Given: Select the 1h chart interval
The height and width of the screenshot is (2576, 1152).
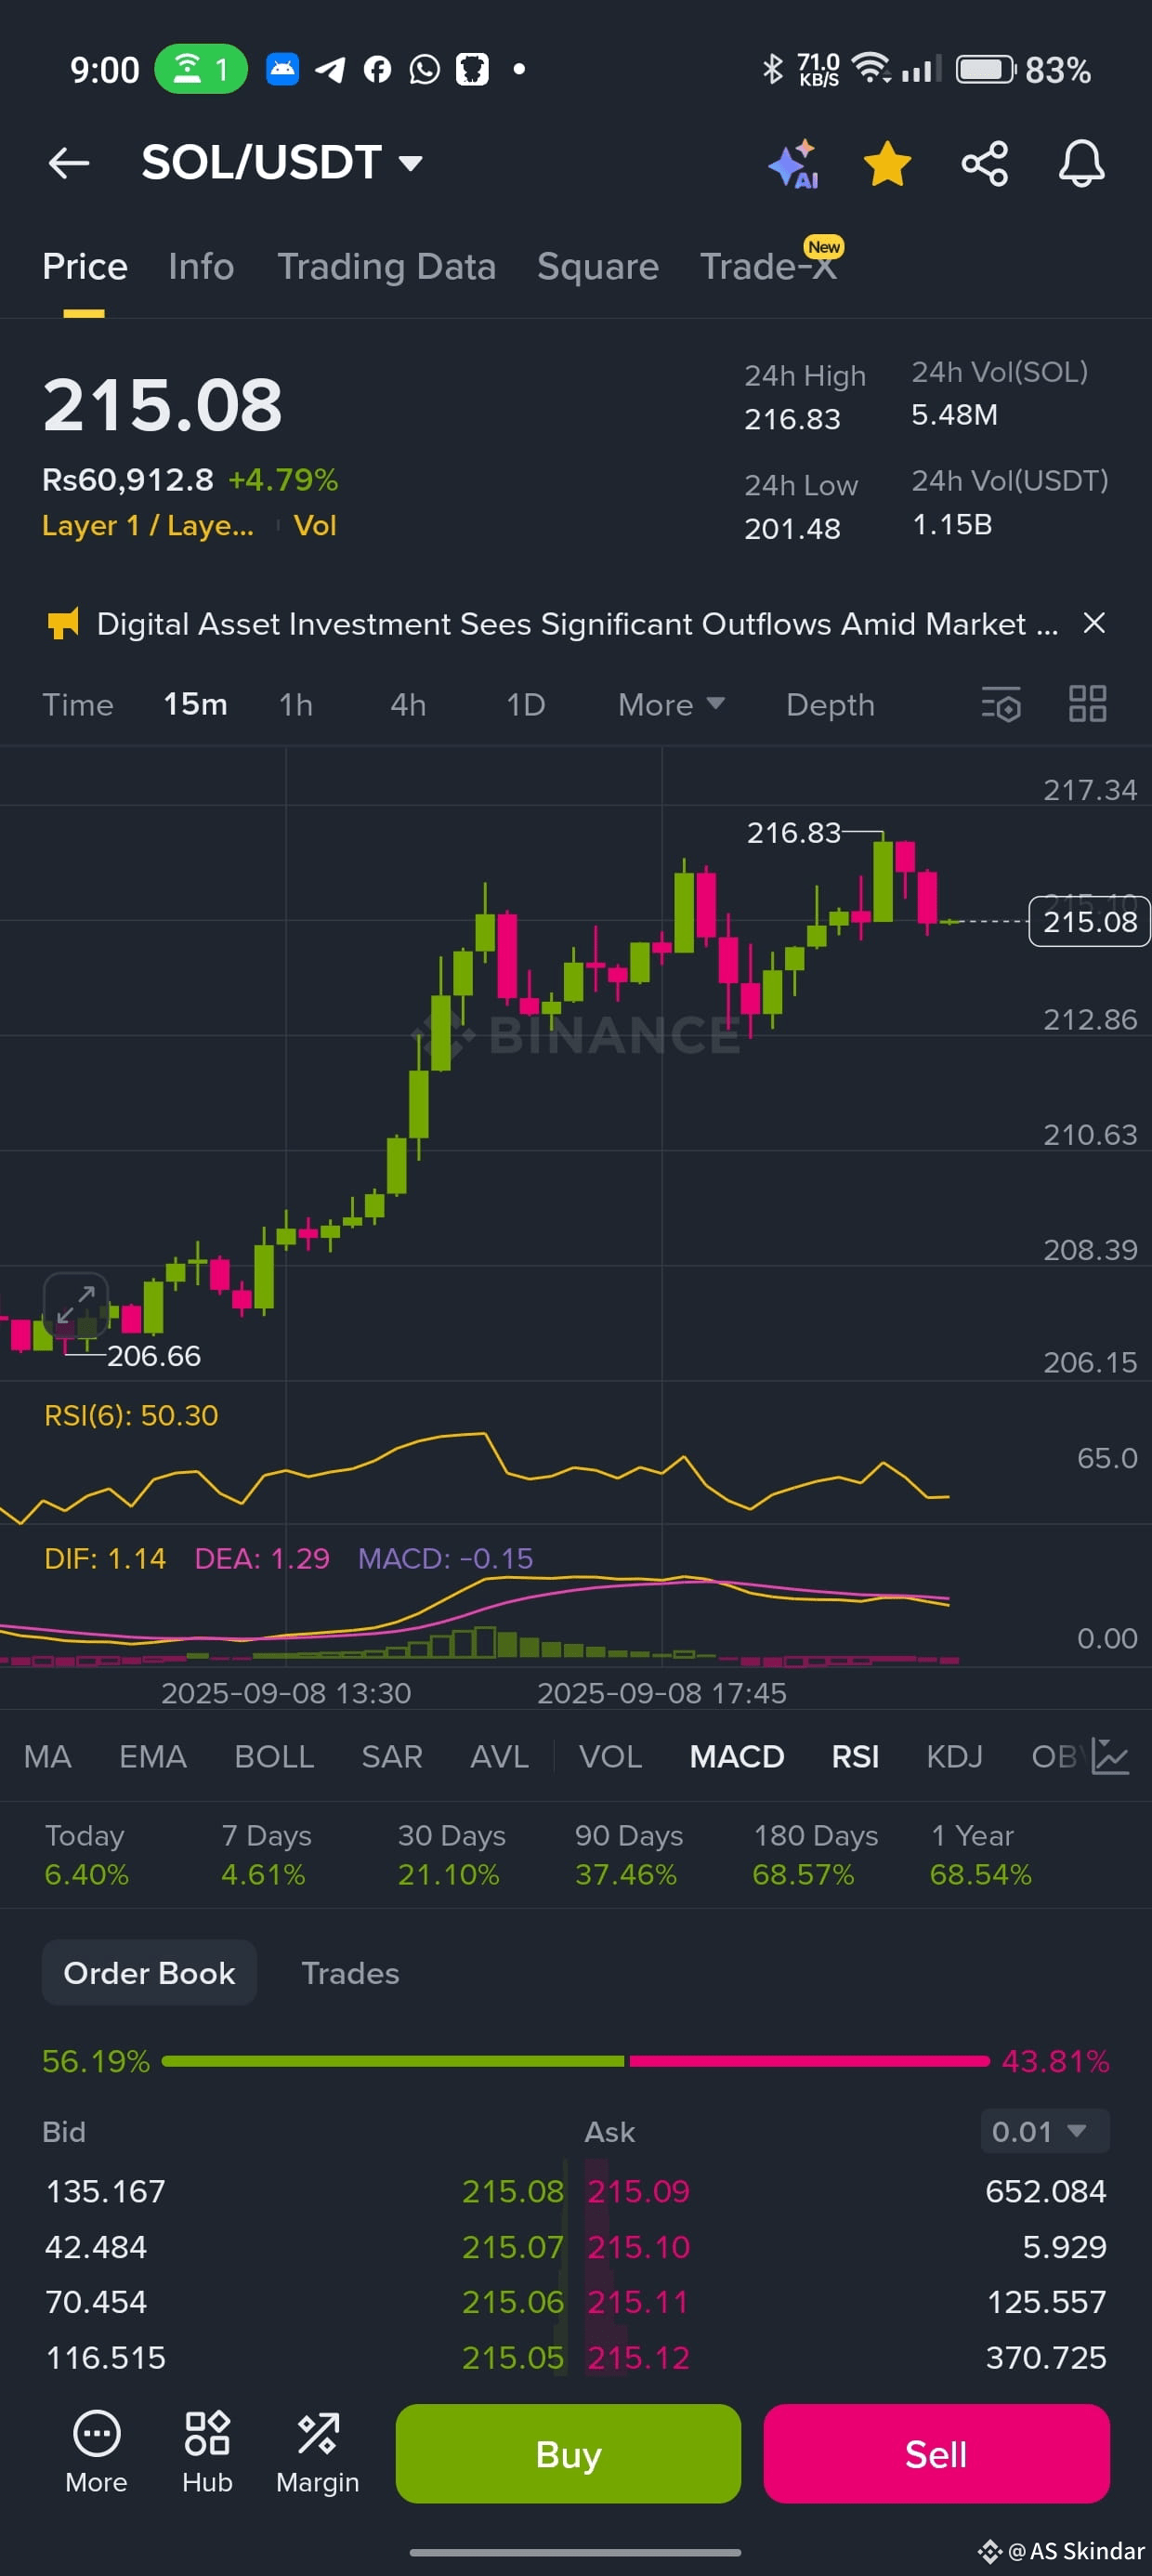Looking at the screenshot, I should [296, 705].
